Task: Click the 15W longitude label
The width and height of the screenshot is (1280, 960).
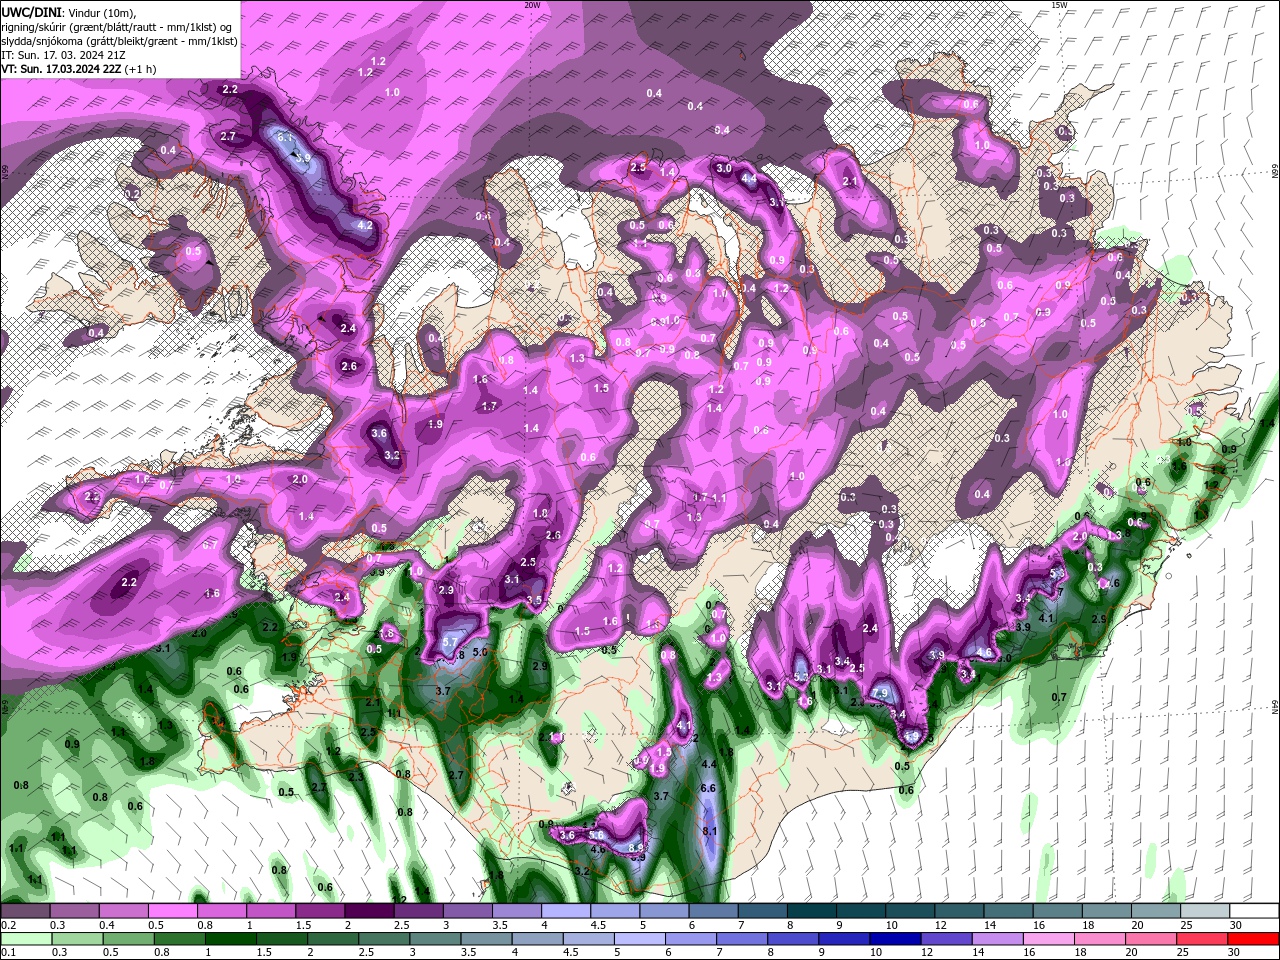Action: [x=1059, y=5]
